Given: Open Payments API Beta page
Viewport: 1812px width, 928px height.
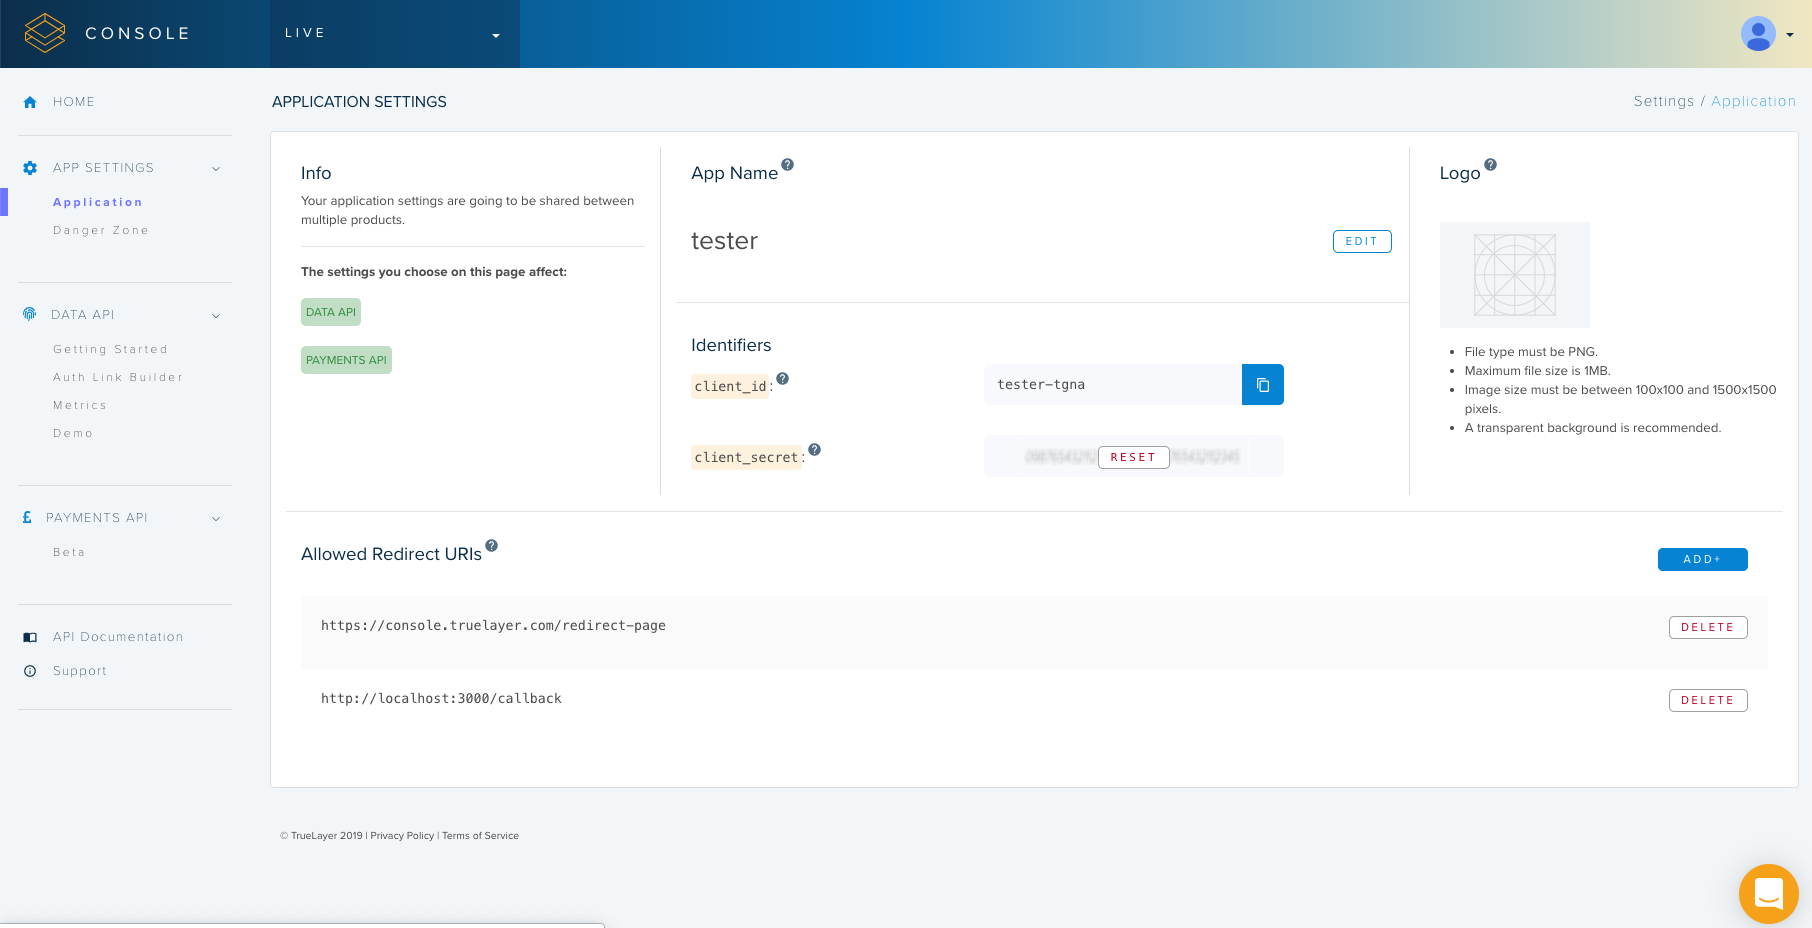Looking at the screenshot, I should (x=69, y=552).
